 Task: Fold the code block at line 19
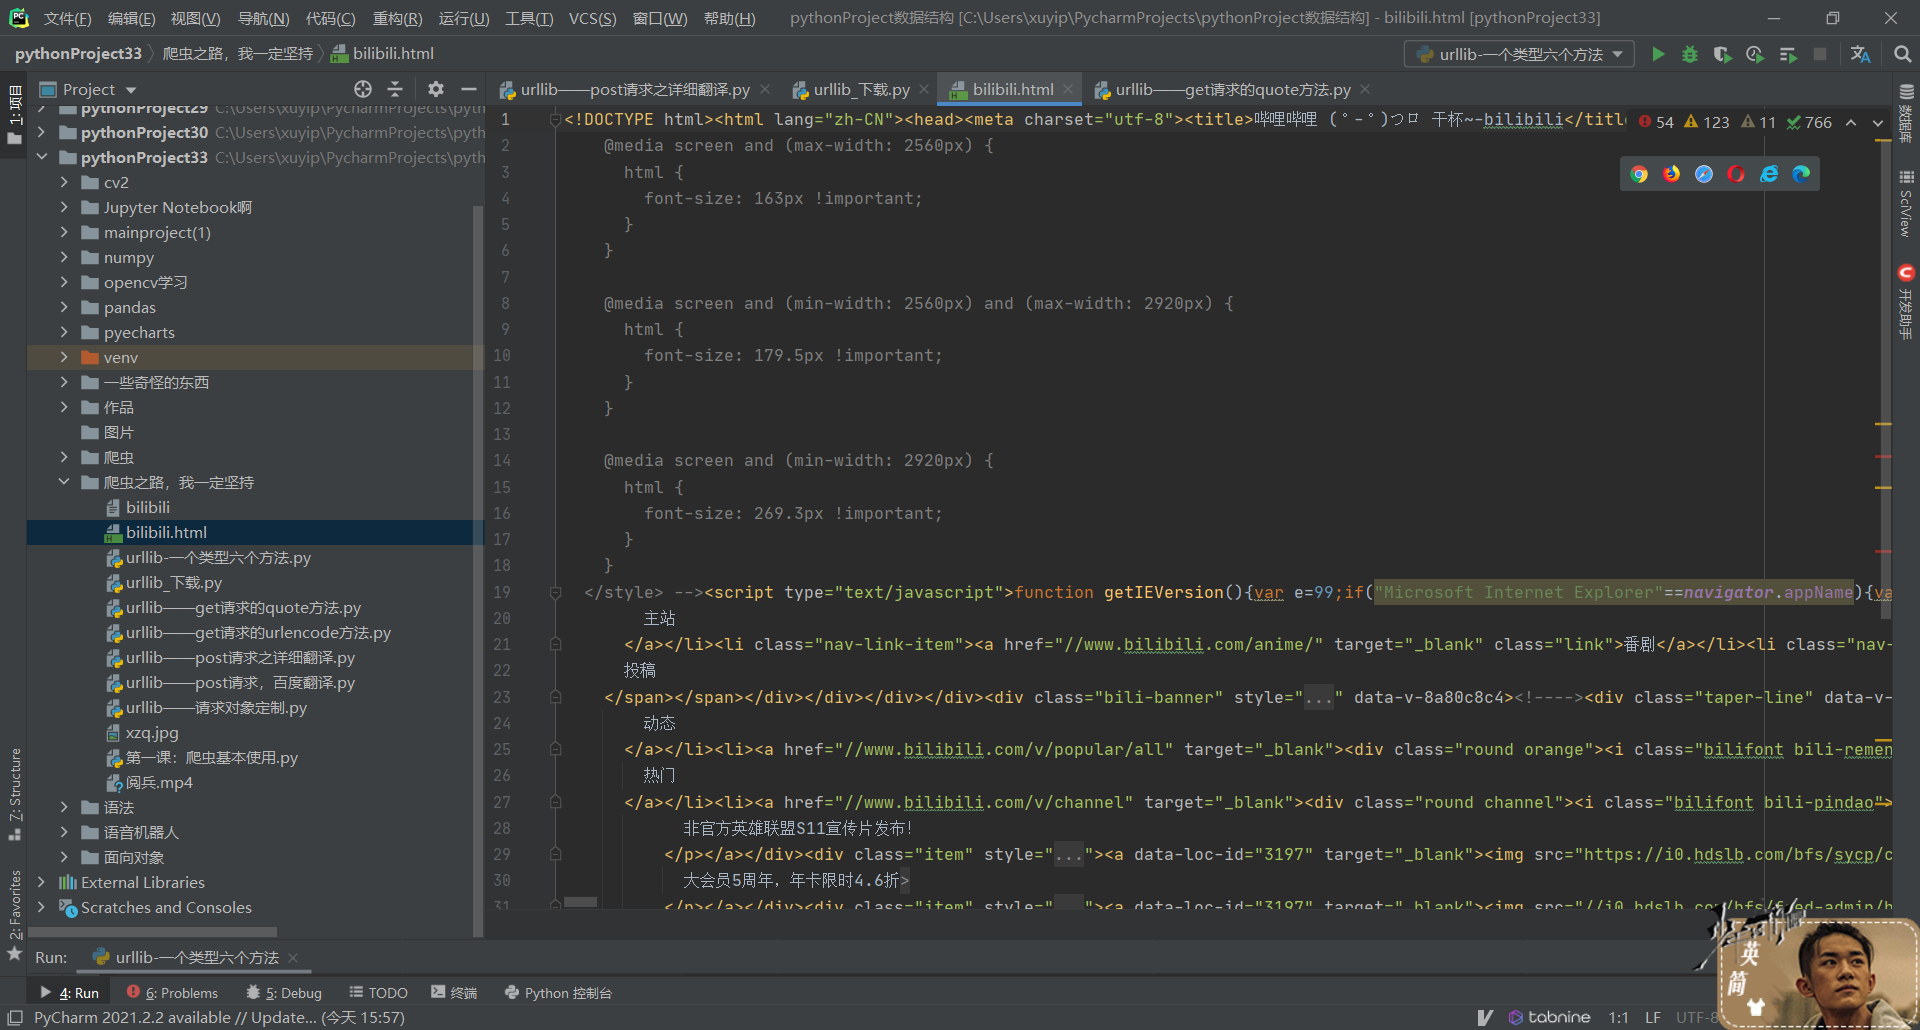(555, 592)
